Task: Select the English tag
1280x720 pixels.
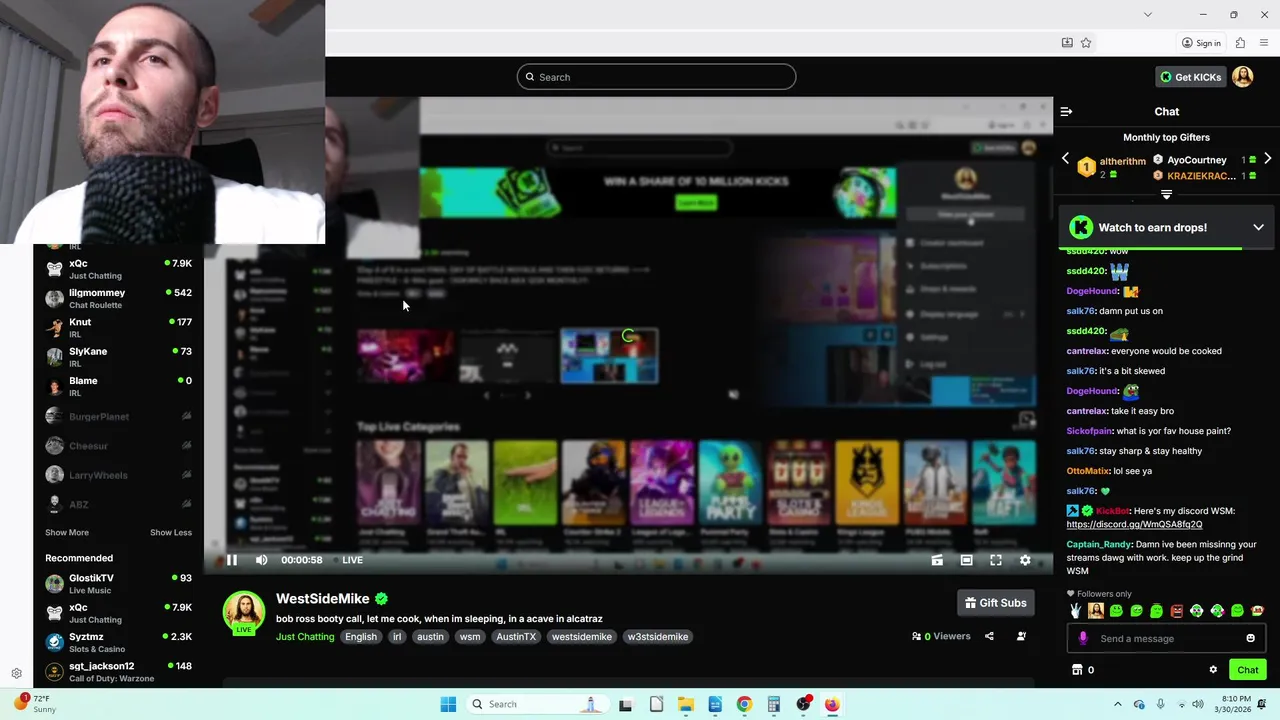Action: coord(361,637)
